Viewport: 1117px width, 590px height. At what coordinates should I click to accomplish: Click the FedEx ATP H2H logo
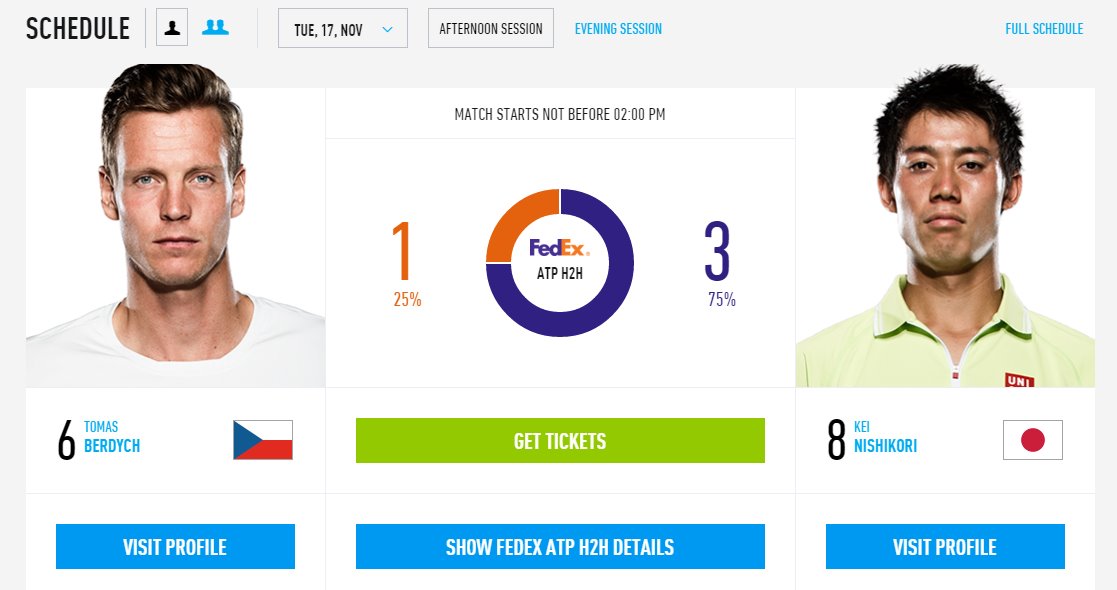pyautogui.click(x=559, y=259)
